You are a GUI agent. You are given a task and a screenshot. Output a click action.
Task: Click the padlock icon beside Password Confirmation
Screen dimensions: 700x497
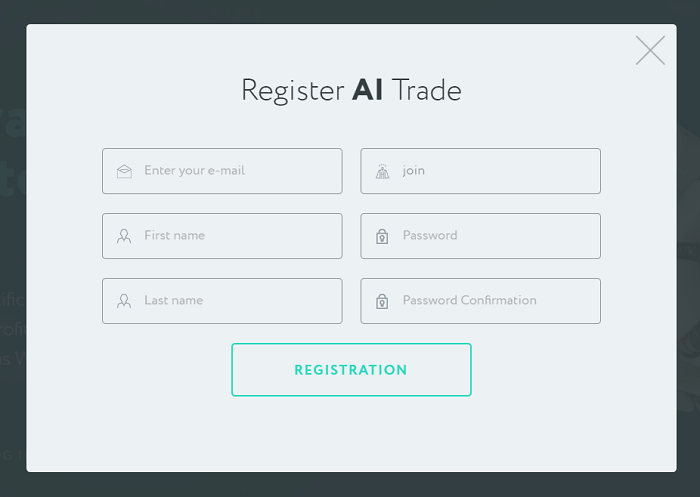coord(382,301)
